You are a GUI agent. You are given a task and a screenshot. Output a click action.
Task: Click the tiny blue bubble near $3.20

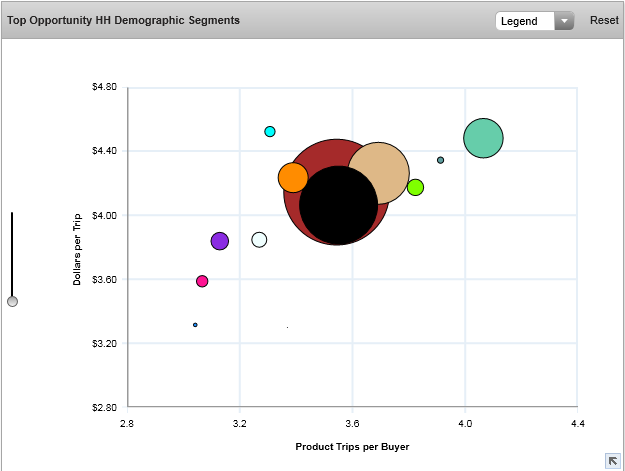(x=195, y=325)
